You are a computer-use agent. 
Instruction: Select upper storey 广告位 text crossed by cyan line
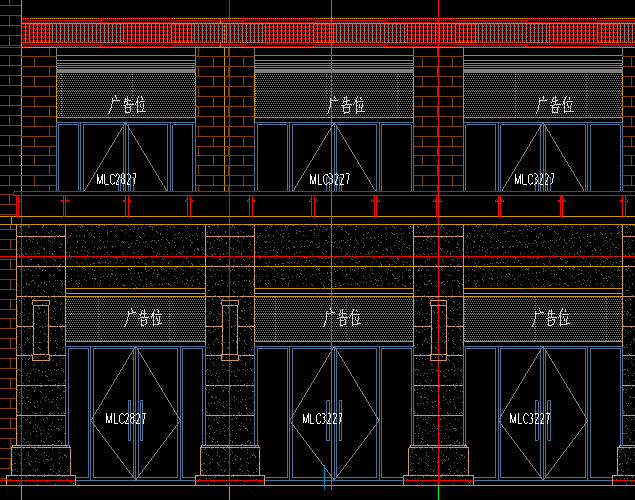pos(346,105)
